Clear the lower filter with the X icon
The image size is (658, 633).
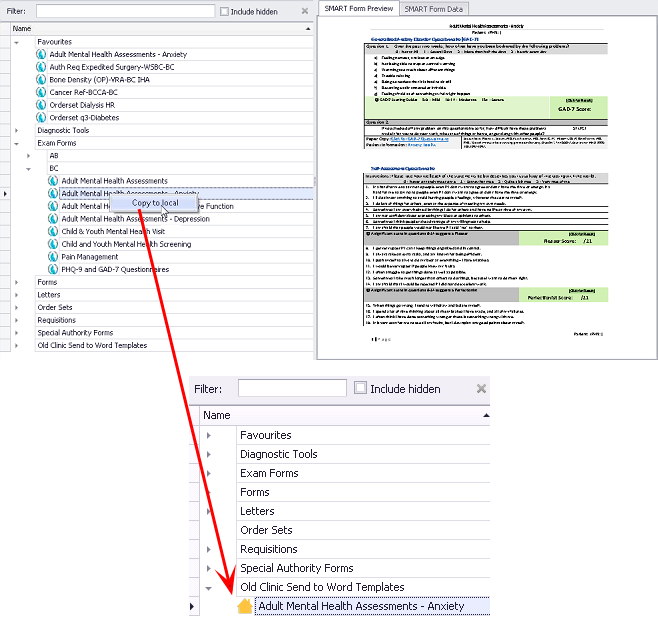coord(481,388)
